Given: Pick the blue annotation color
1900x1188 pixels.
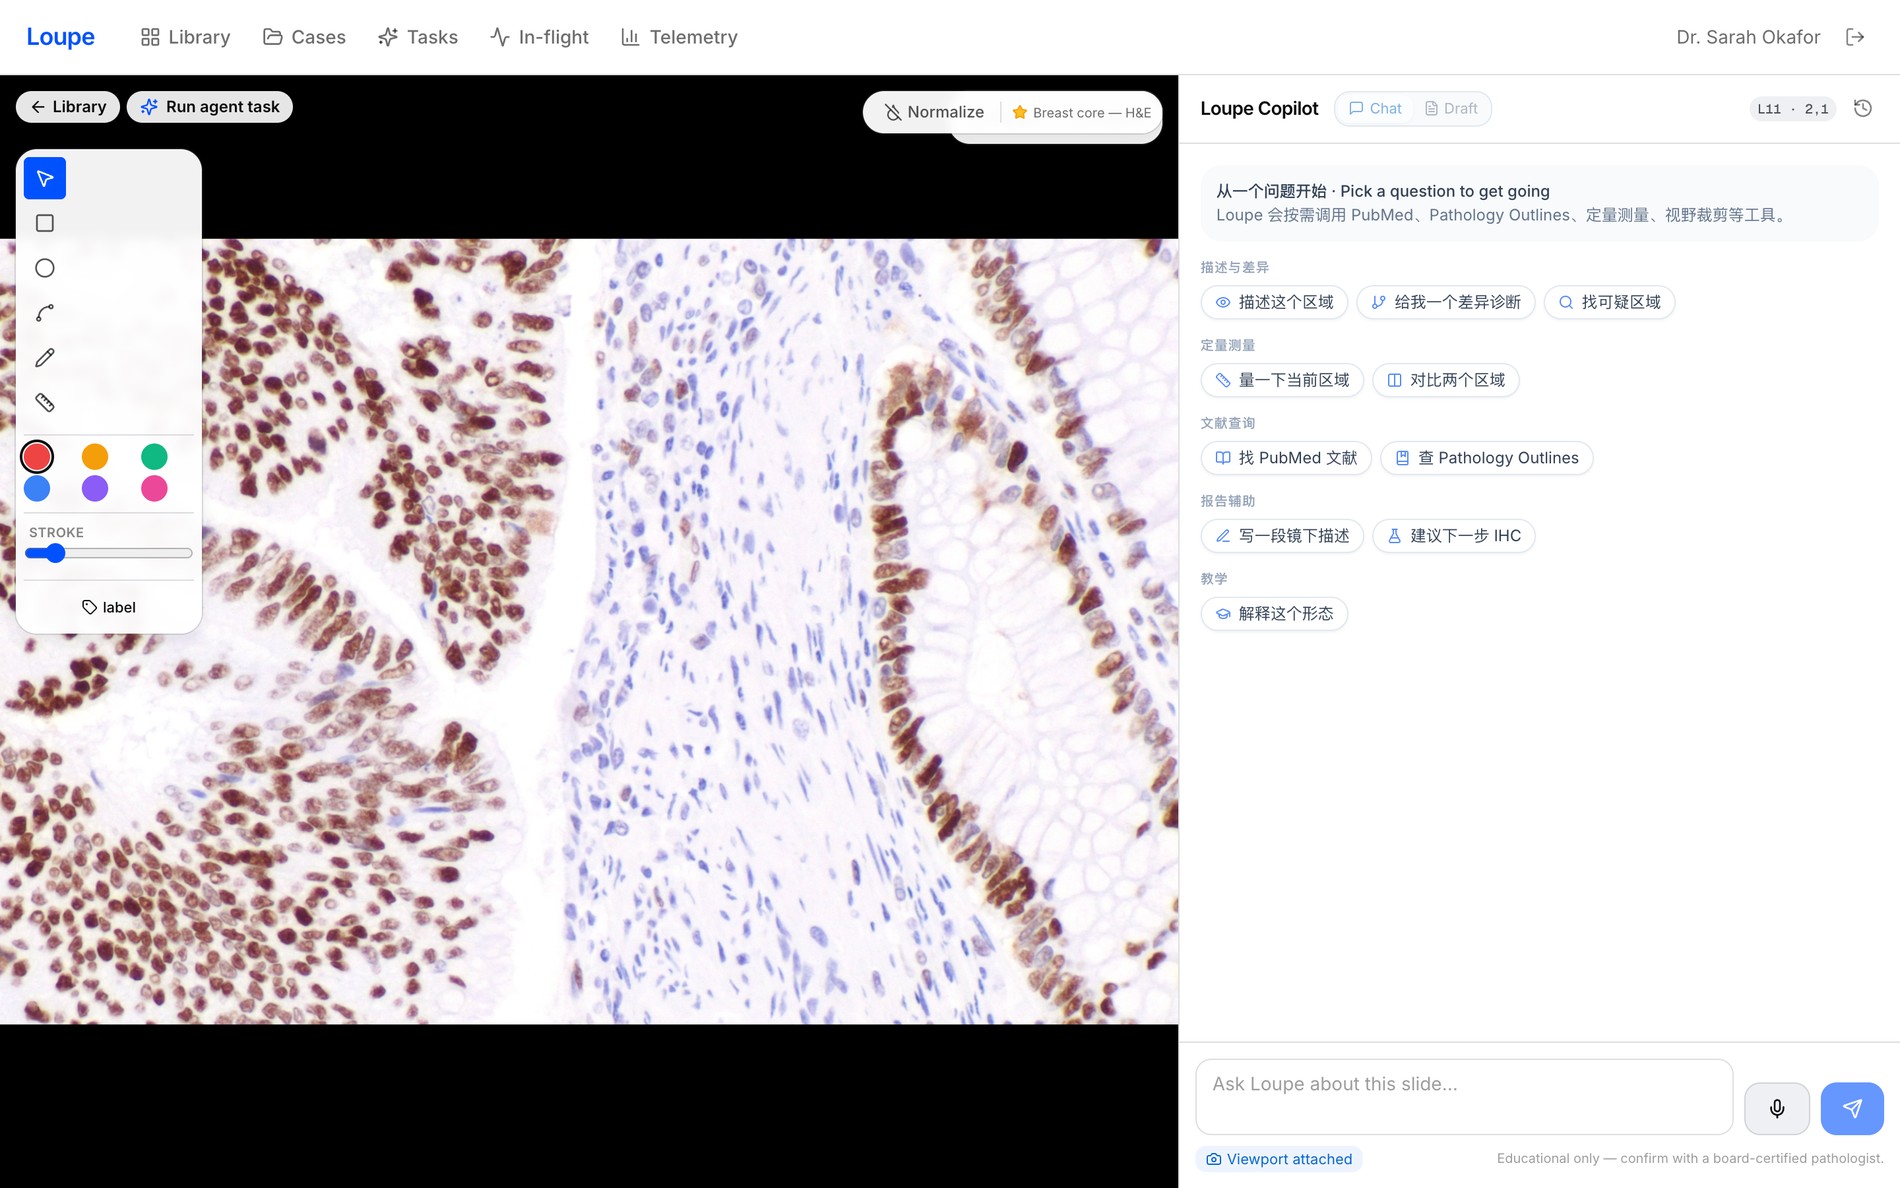Looking at the screenshot, I should click(37, 489).
